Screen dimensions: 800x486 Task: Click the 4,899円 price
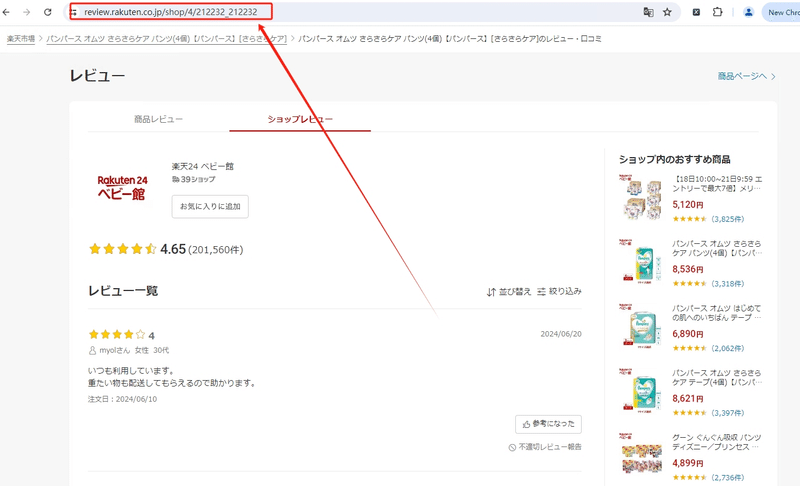(688, 463)
